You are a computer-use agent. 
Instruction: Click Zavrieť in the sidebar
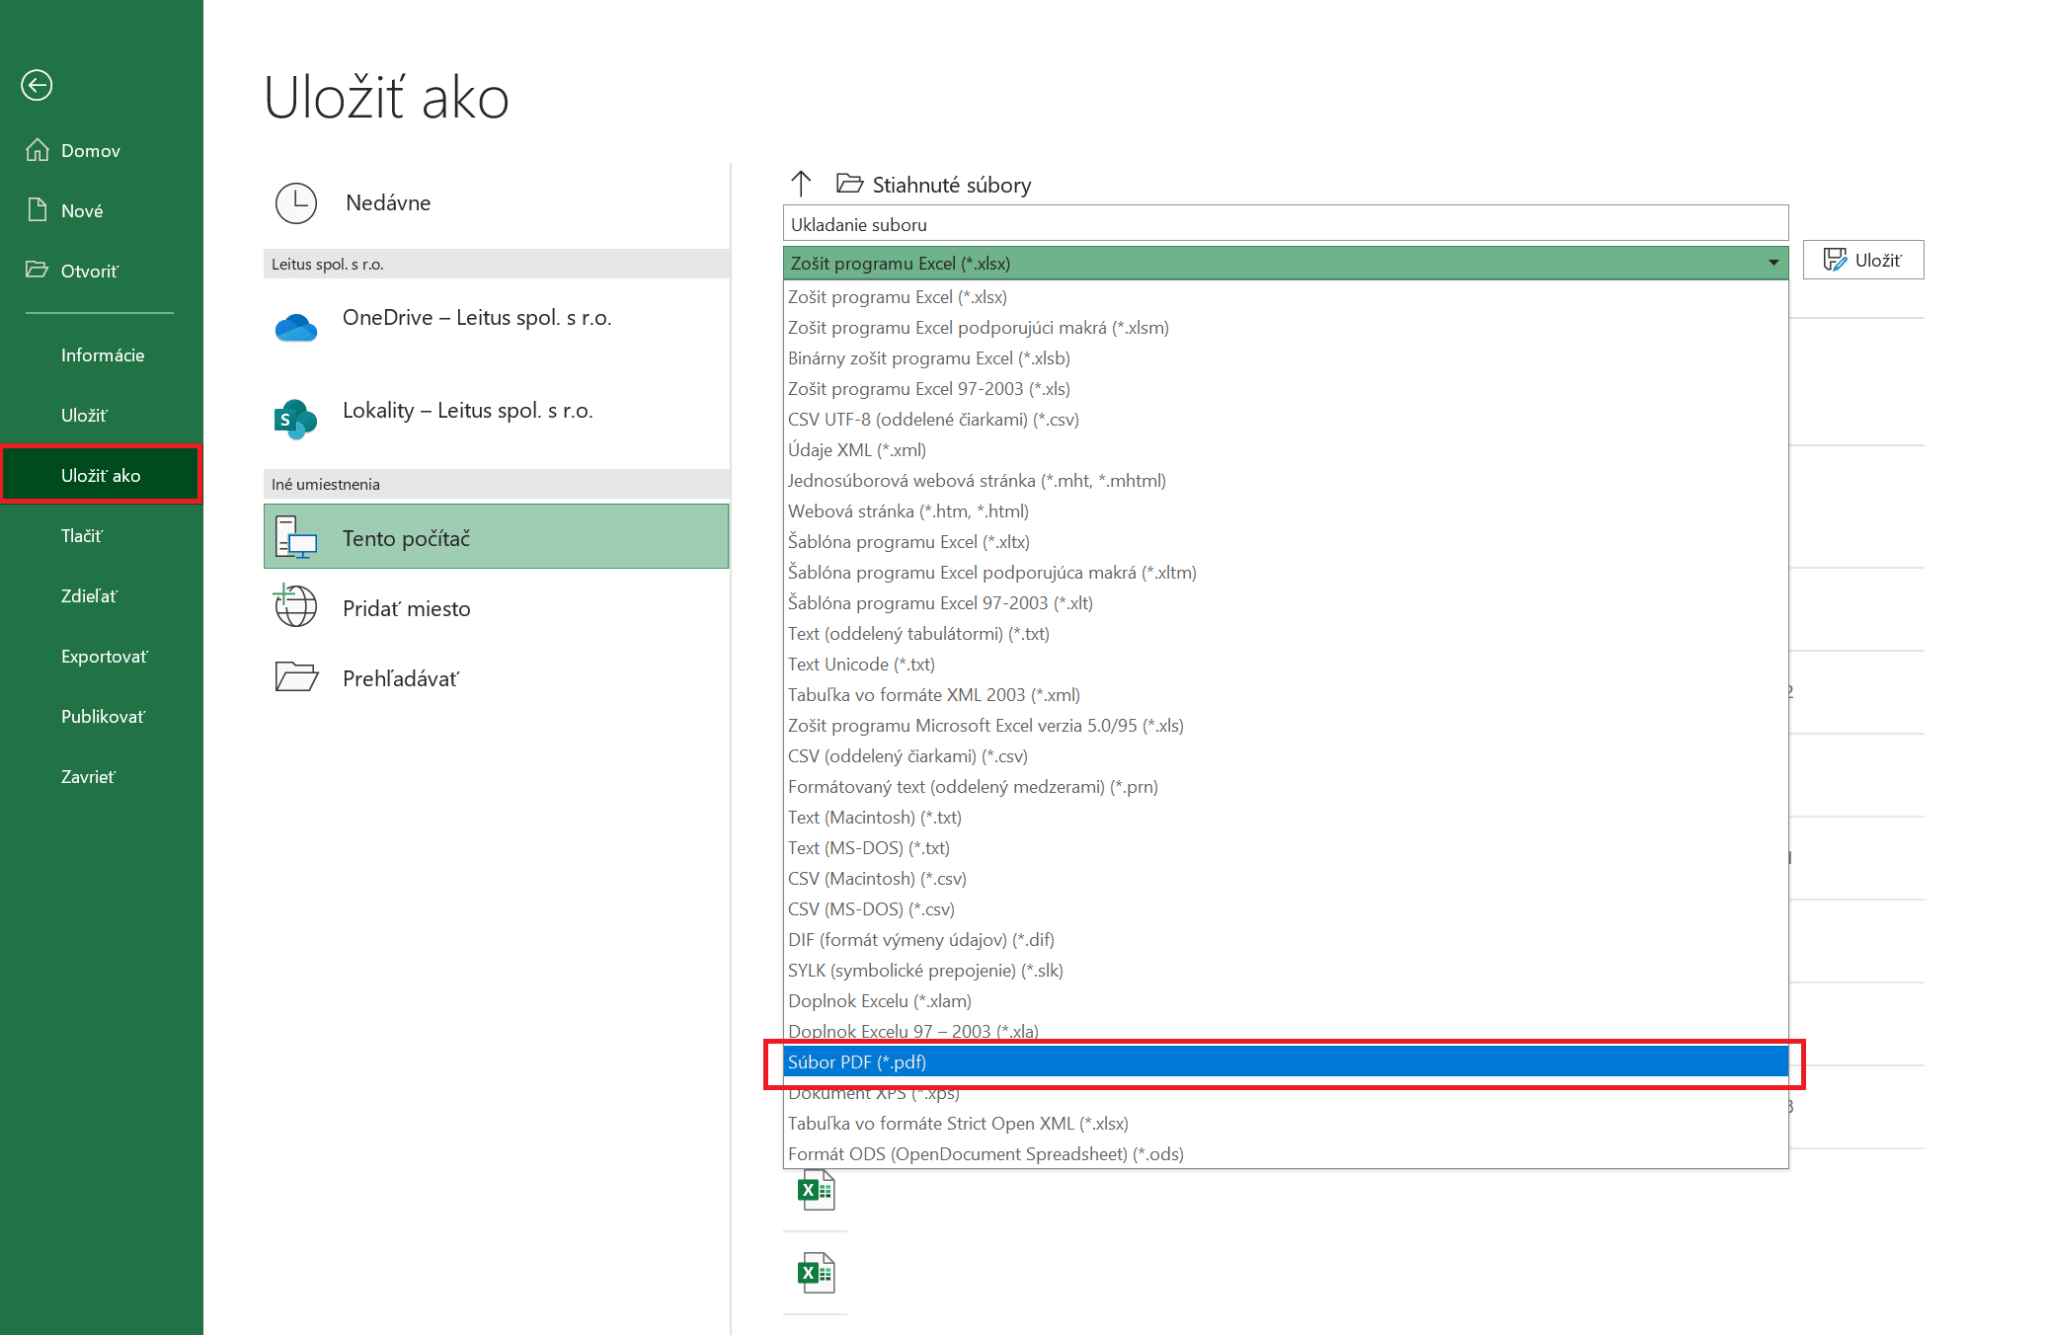(x=88, y=776)
